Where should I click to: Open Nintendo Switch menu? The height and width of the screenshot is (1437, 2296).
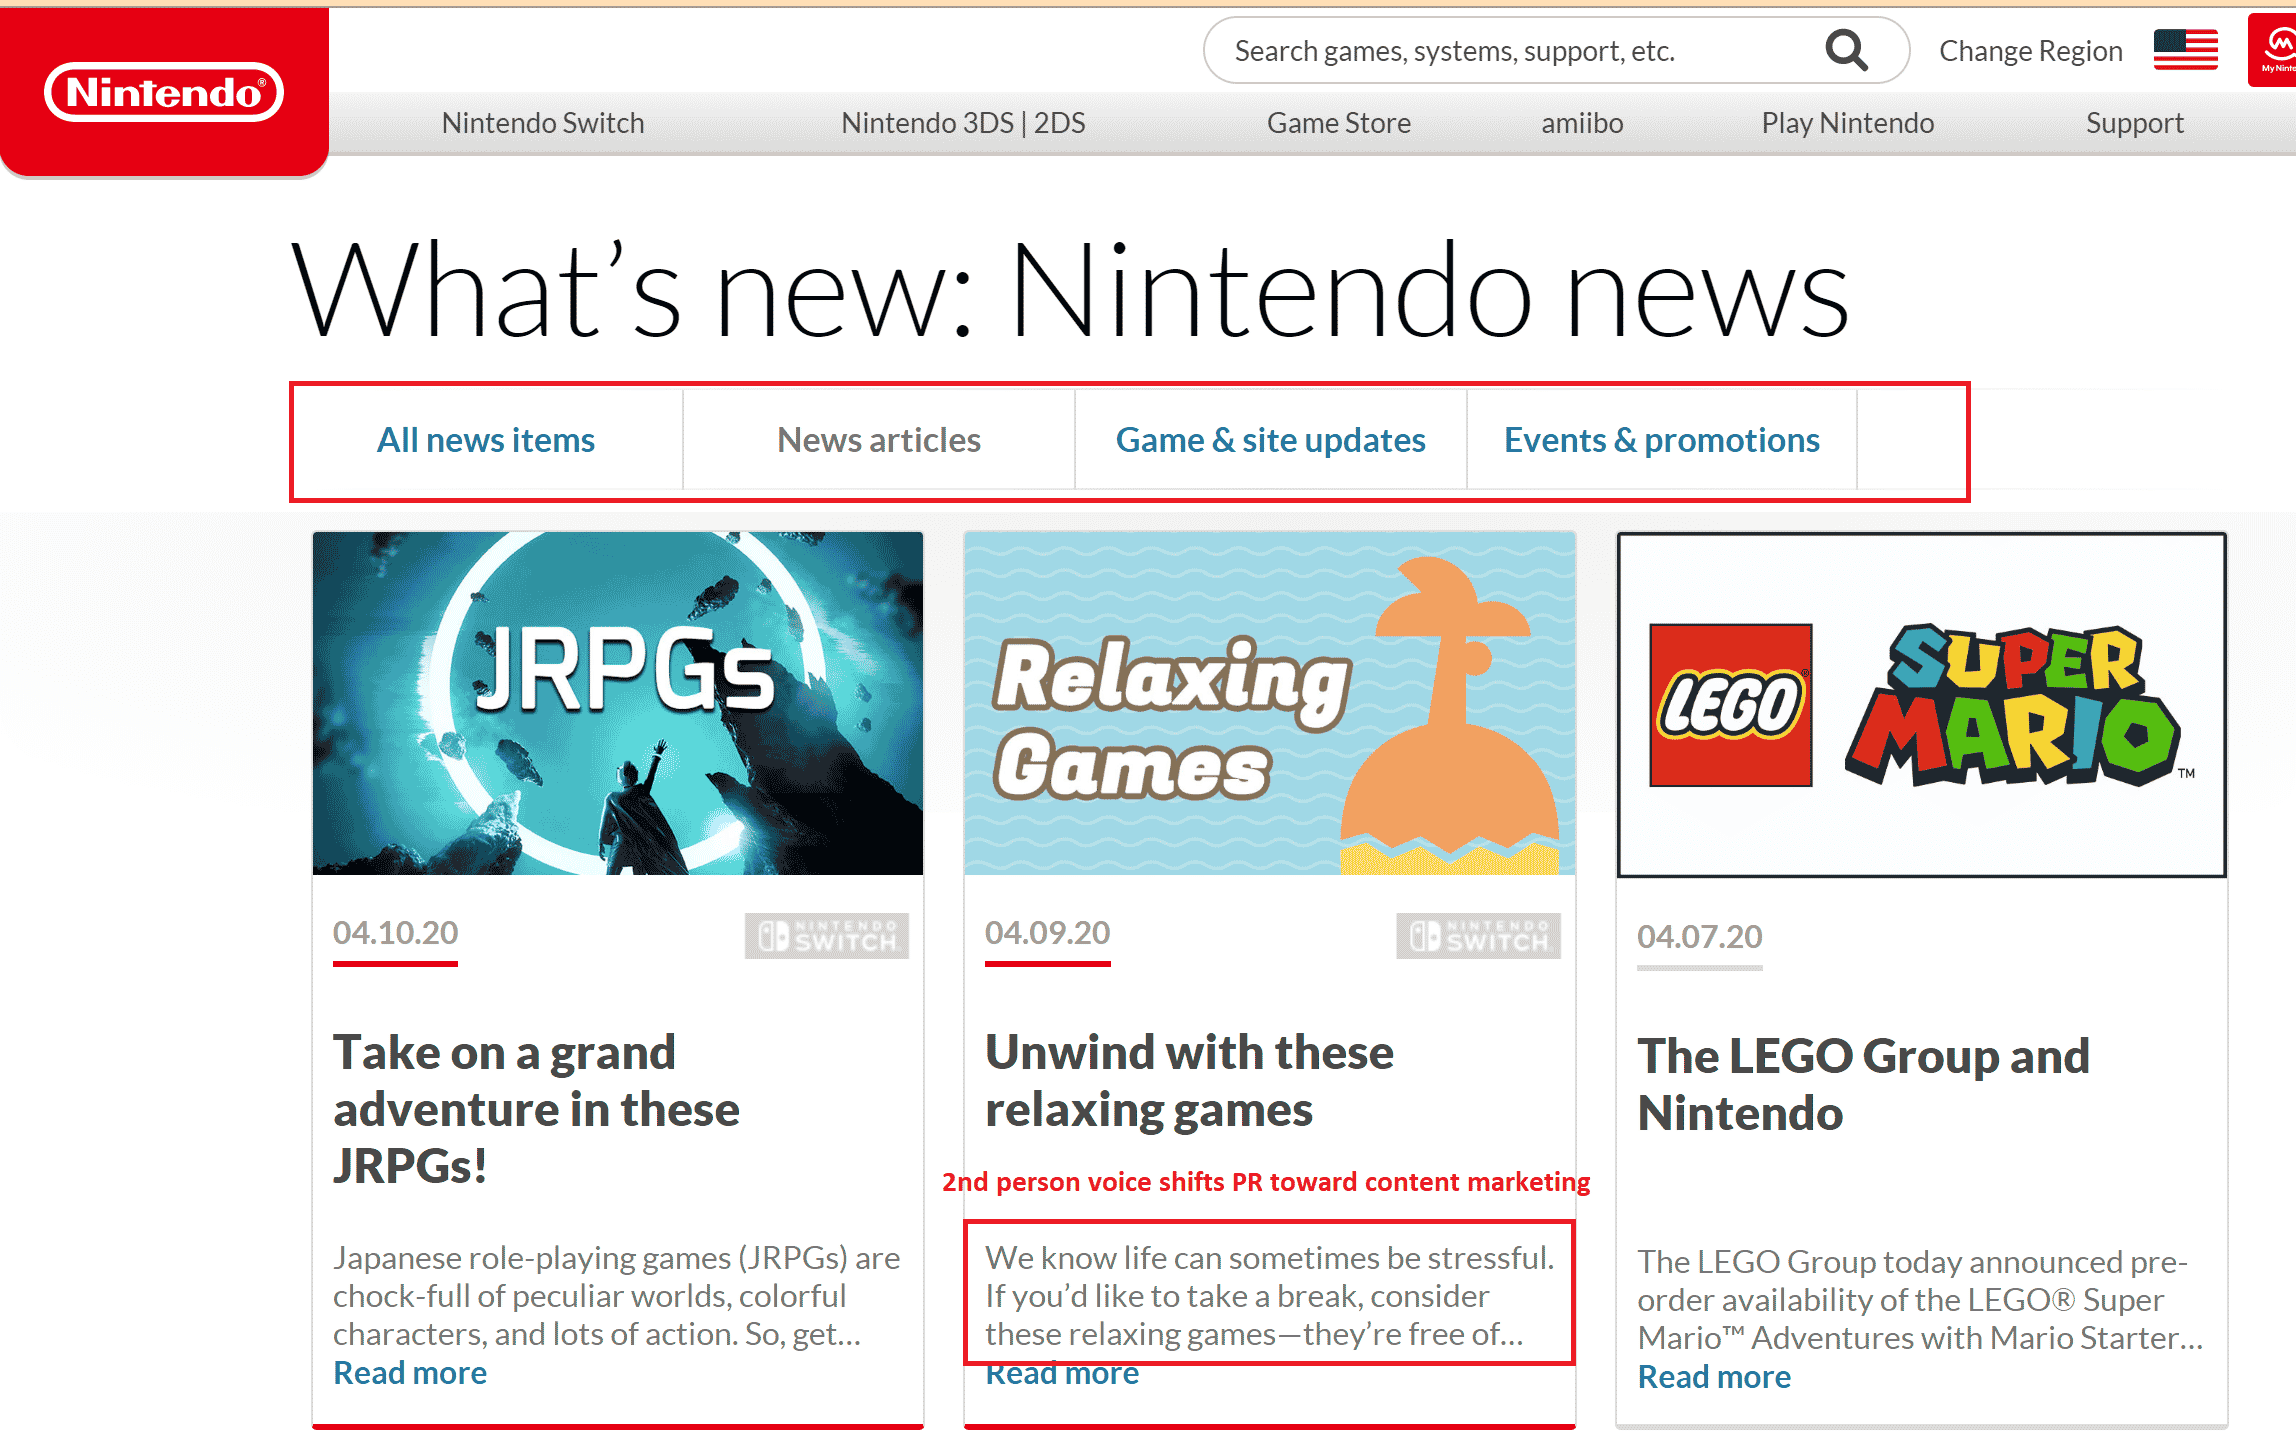coord(543,123)
